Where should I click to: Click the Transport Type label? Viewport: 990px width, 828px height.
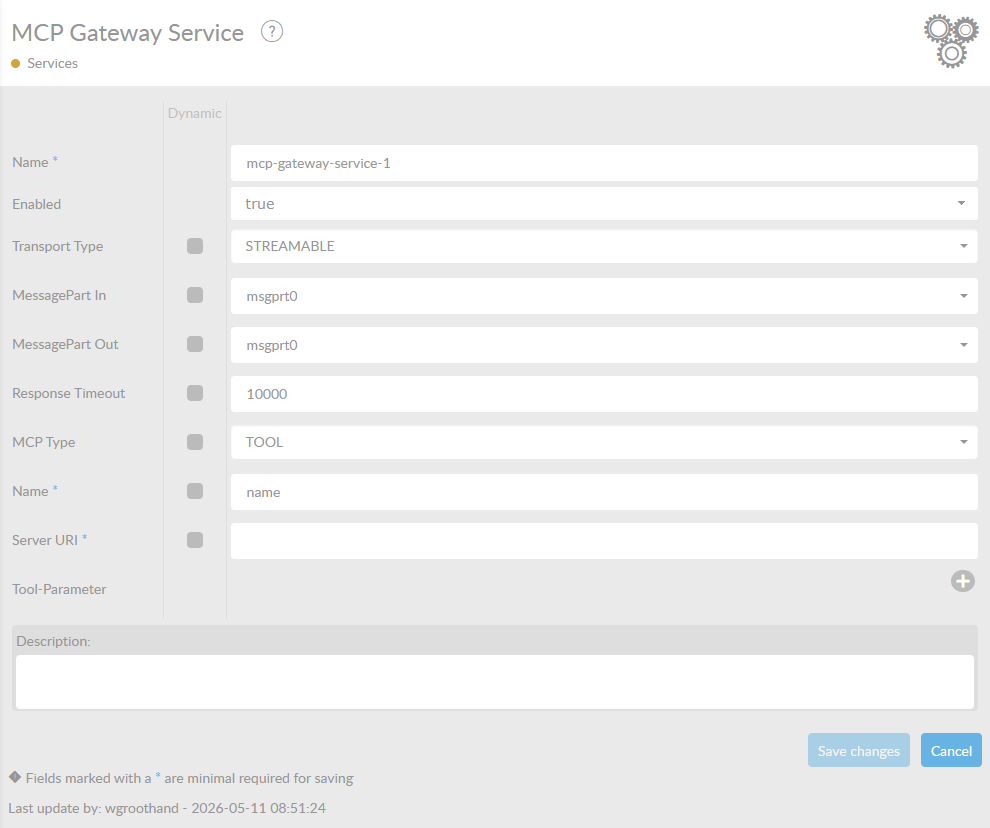click(x=57, y=246)
